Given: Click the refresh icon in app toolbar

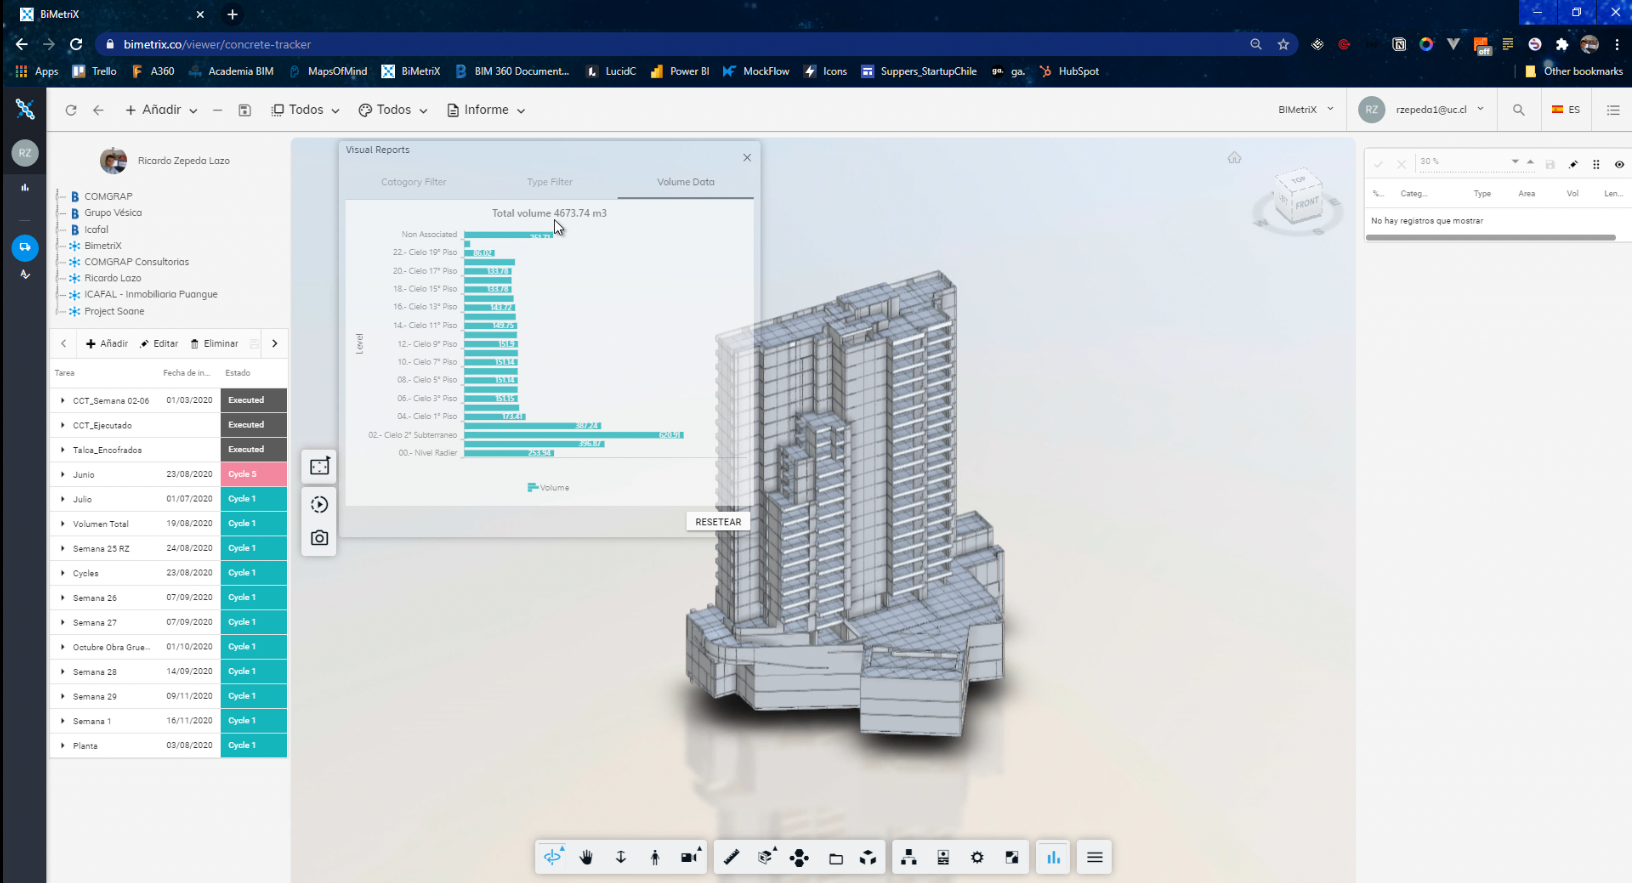Looking at the screenshot, I should [x=71, y=110].
